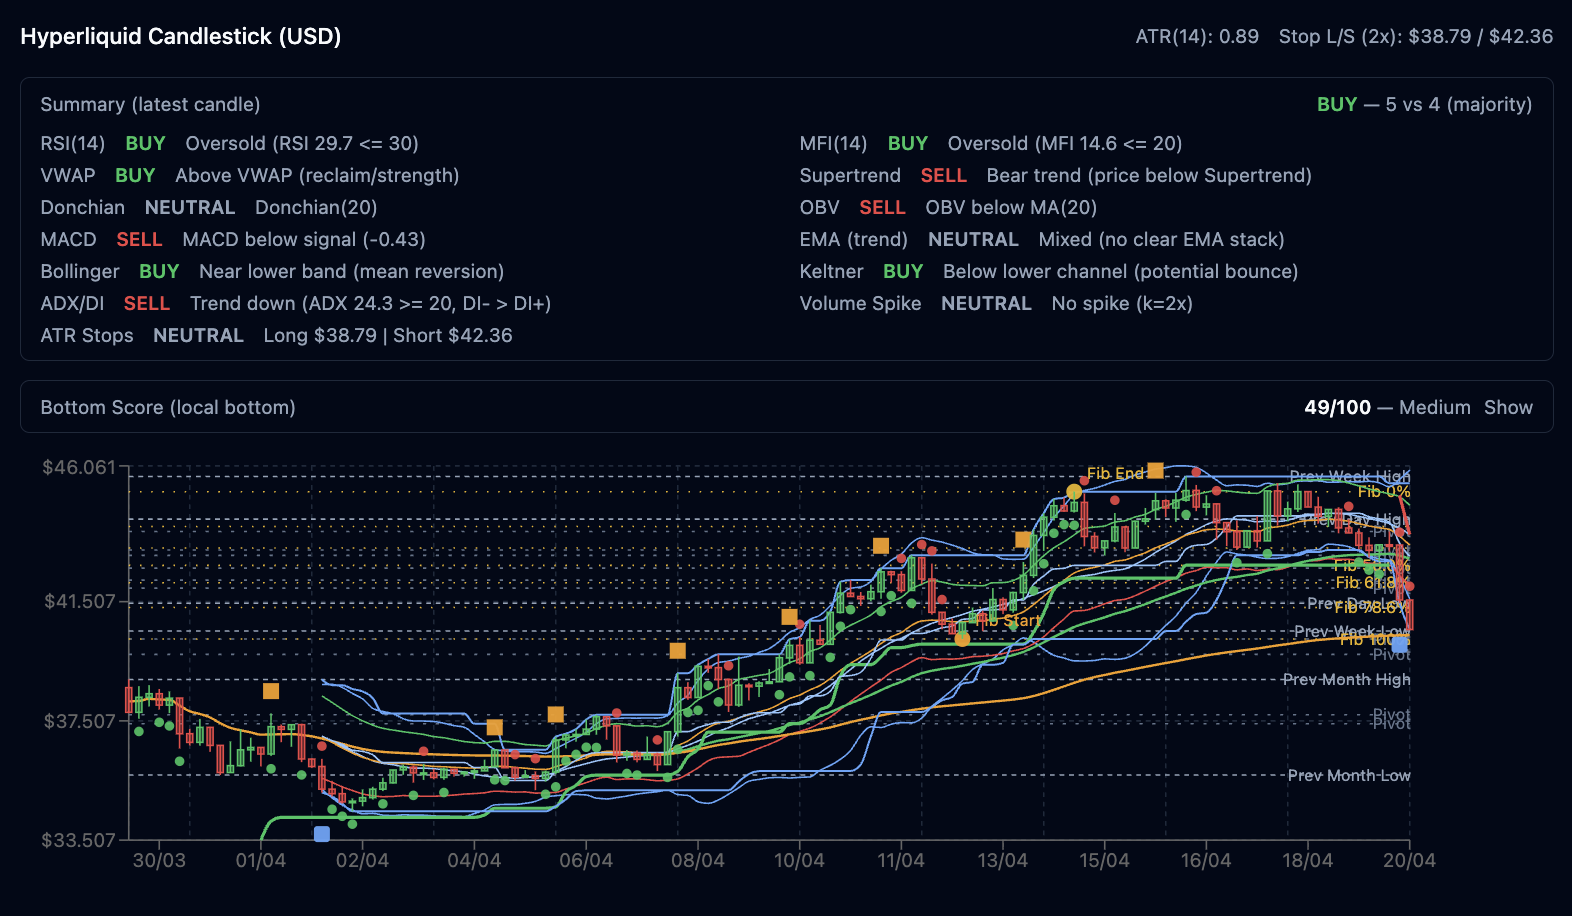Click blue square marker beside Fib 100% label
Screen dimensions: 1572x916
point(1399,645)
